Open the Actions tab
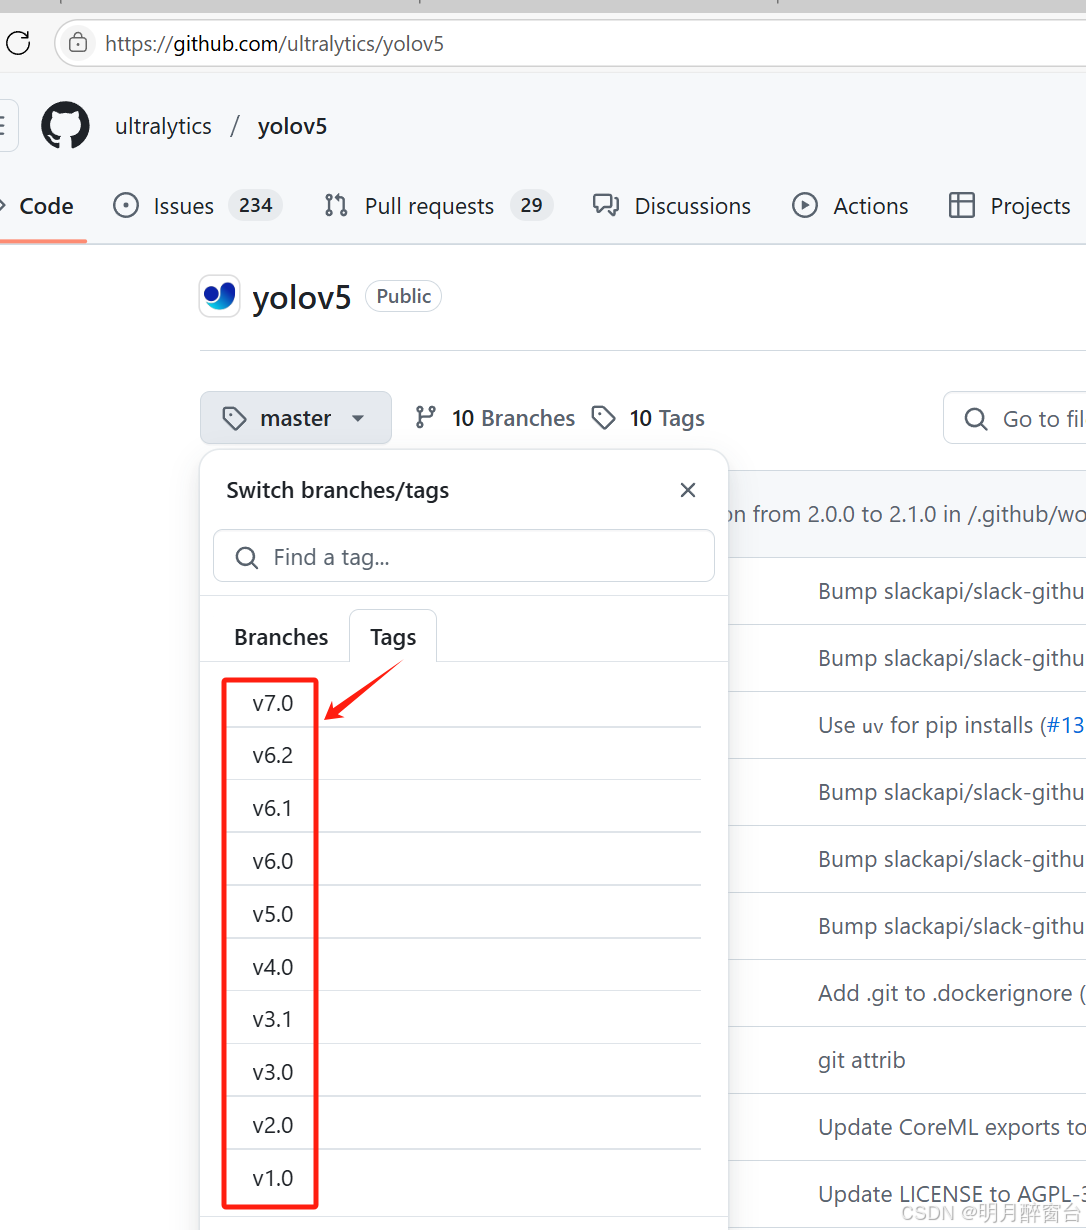This screenshot has width=1086, height=1230. pos(850,206)
